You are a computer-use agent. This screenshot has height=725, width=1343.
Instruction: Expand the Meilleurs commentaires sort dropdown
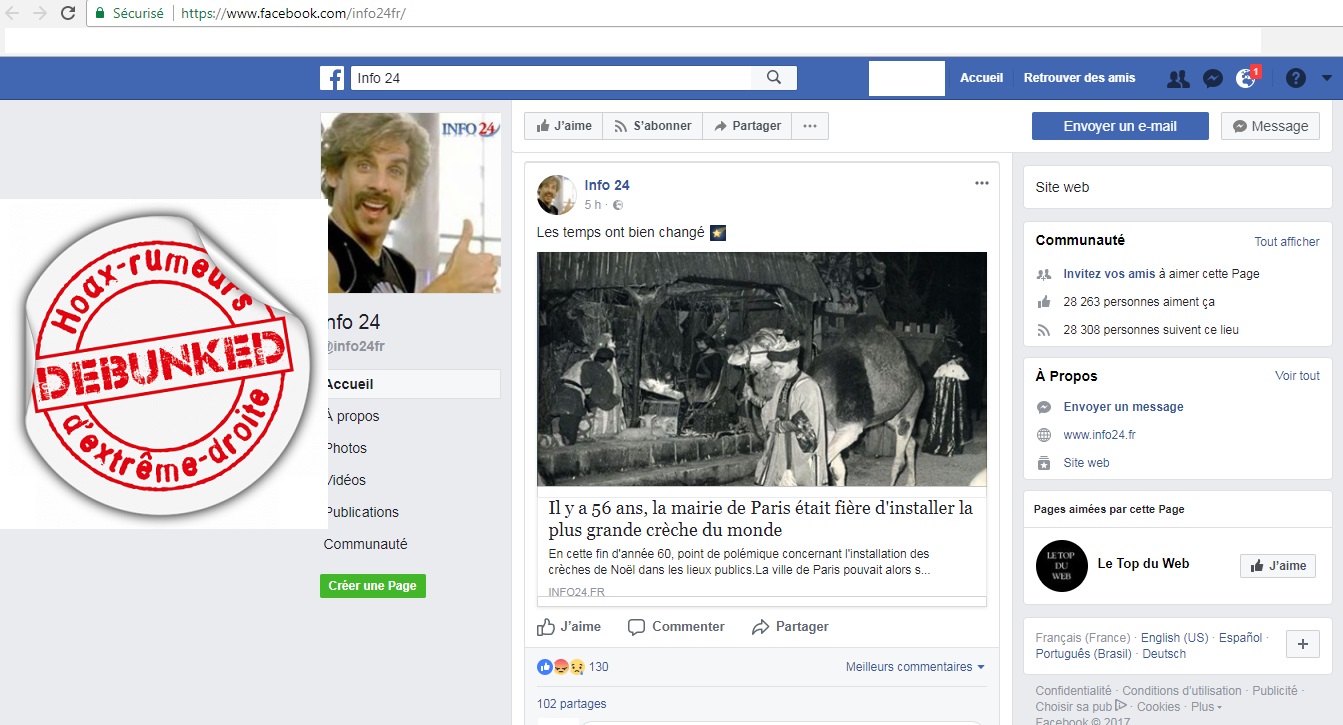tap(915, 667)
